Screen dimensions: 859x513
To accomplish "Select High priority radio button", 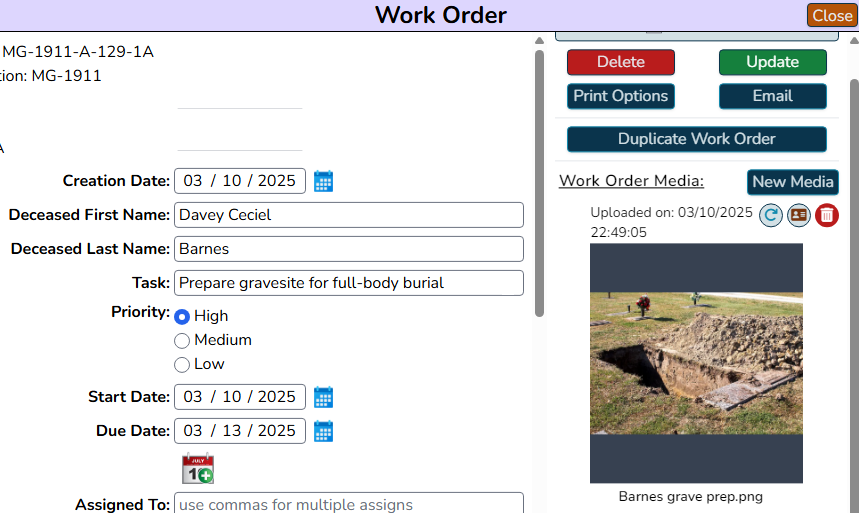I will tap(182, 317).
